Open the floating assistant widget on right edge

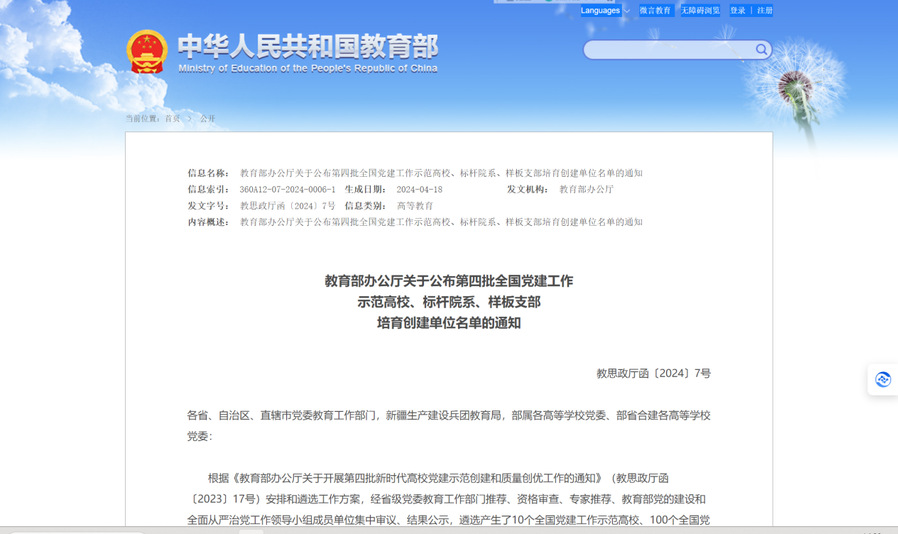[x=882, y=379]
